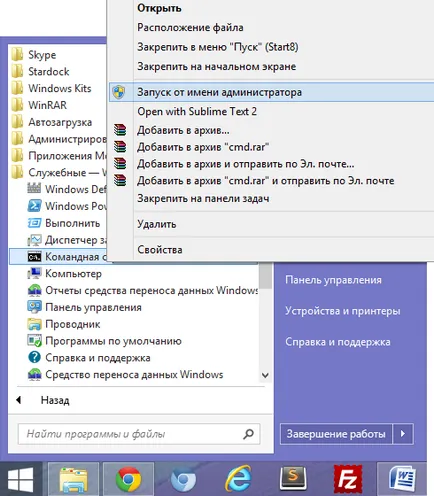
Task: Launch Google Chrome from taskbar
Action: [x=128, y=479]
